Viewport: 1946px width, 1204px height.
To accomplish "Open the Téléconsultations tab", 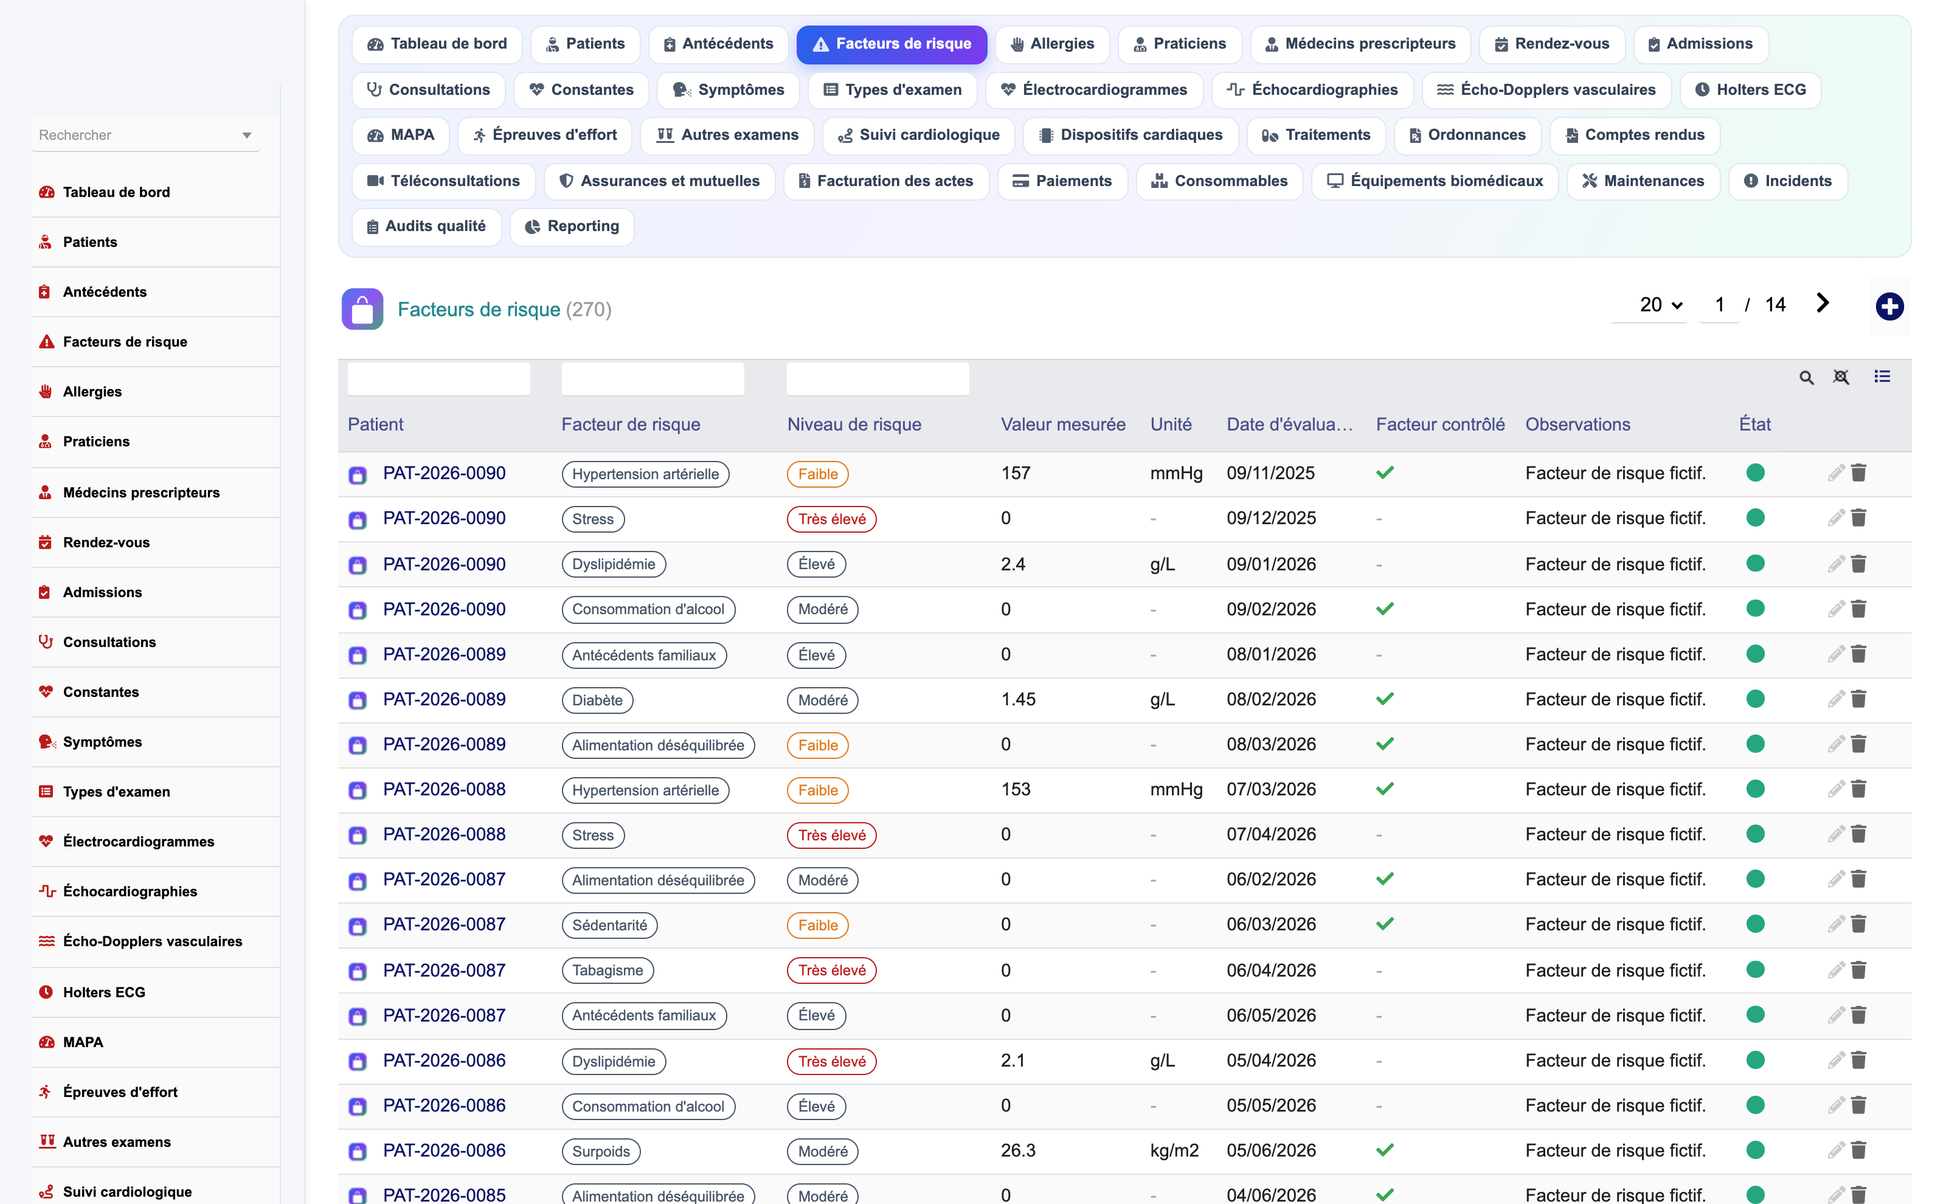I will (x=443, y=181).
